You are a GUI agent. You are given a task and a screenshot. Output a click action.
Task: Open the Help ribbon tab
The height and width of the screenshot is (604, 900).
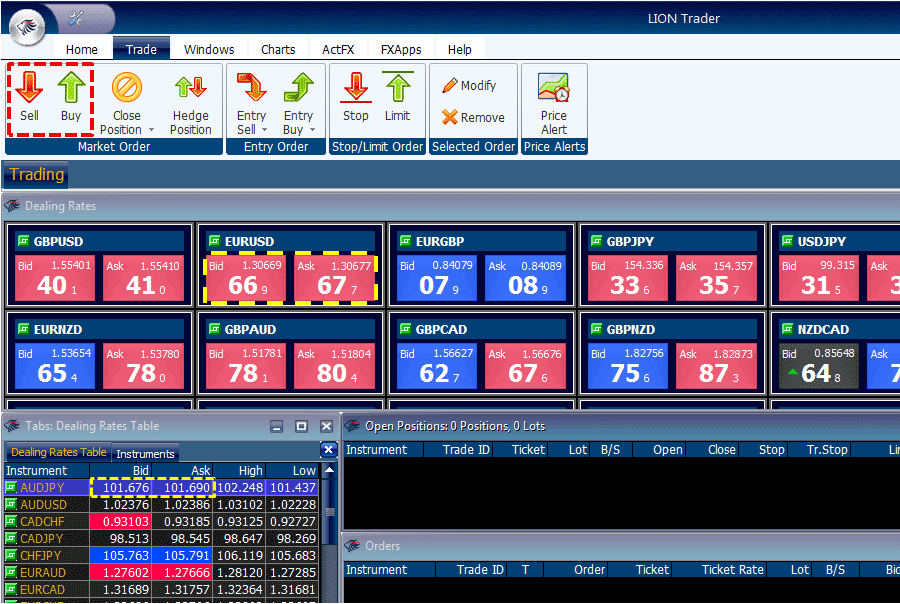click(459, 49)
